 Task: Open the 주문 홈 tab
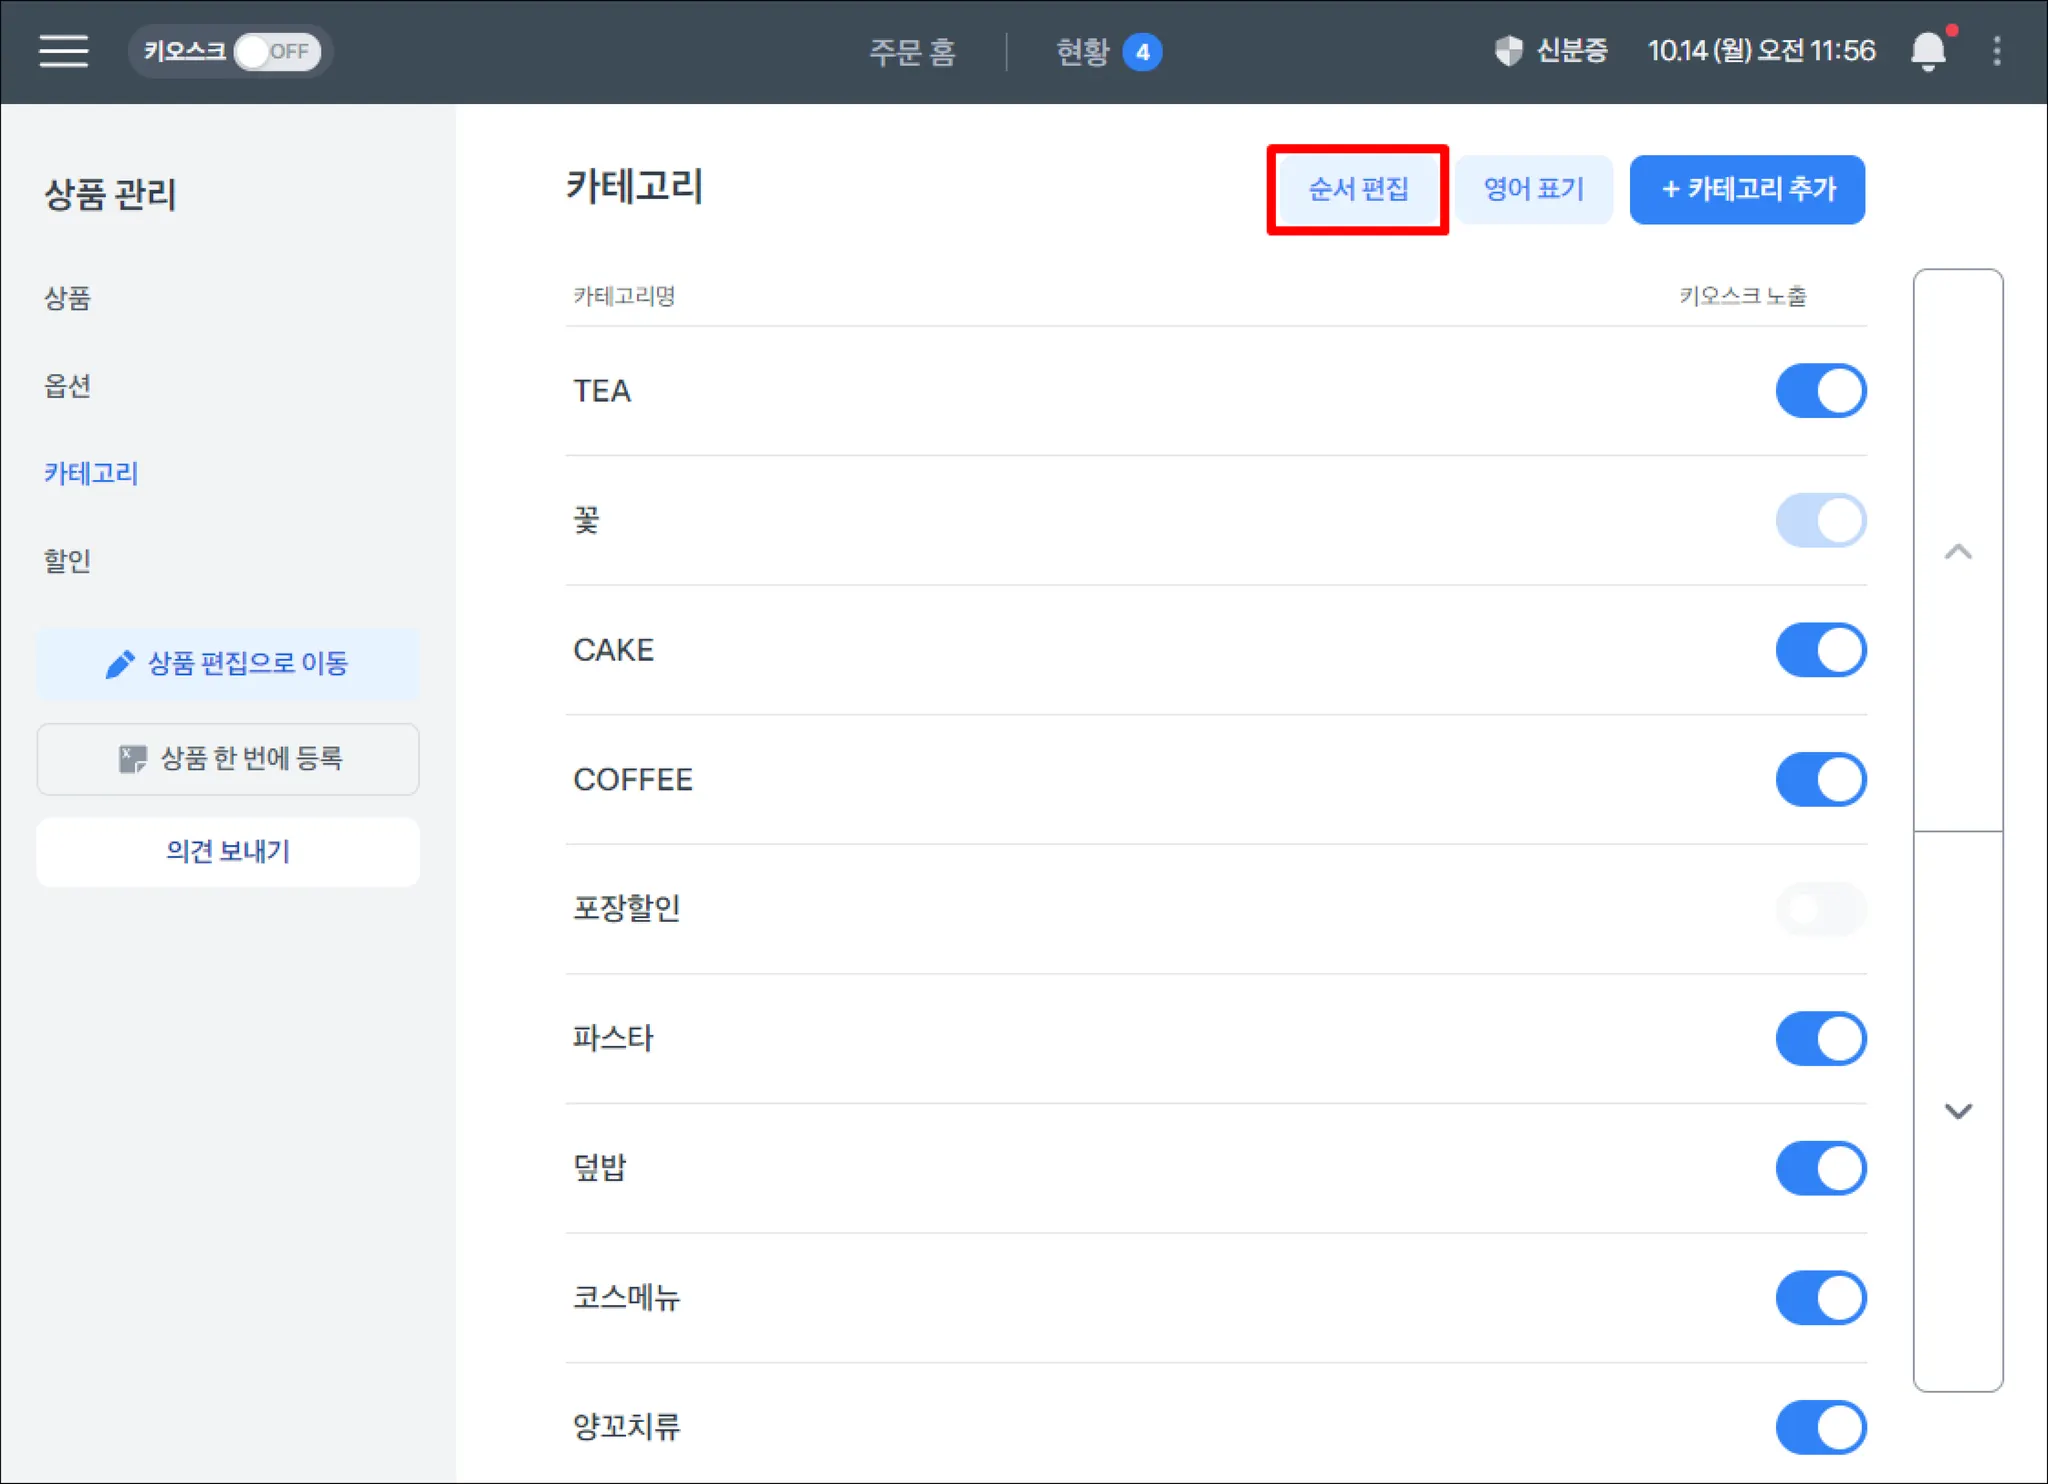912,52
